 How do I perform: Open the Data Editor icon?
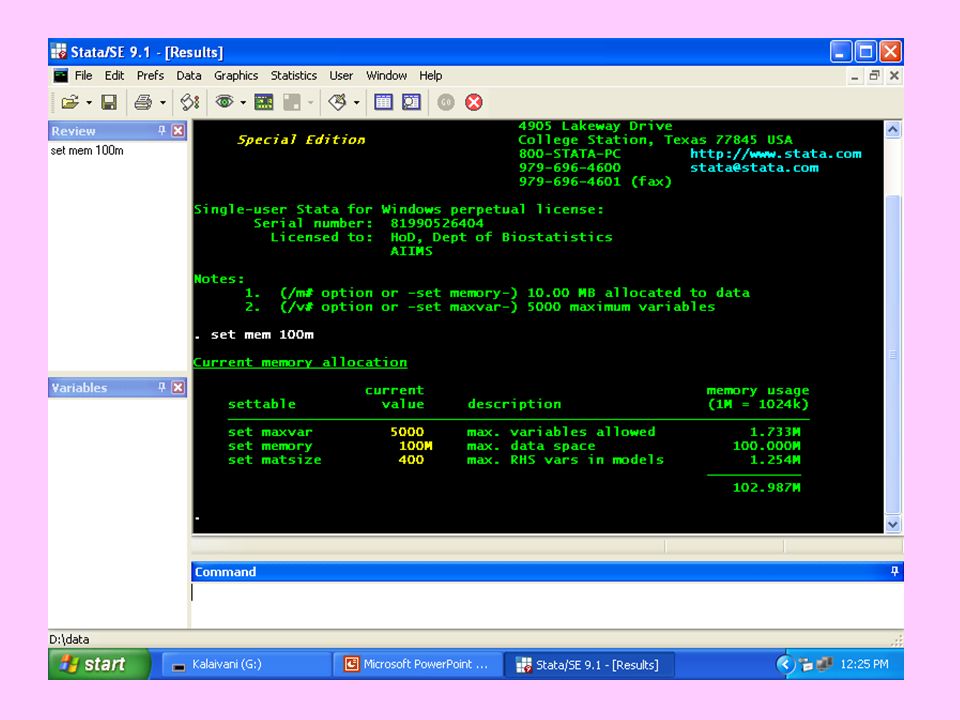(383, 102)
